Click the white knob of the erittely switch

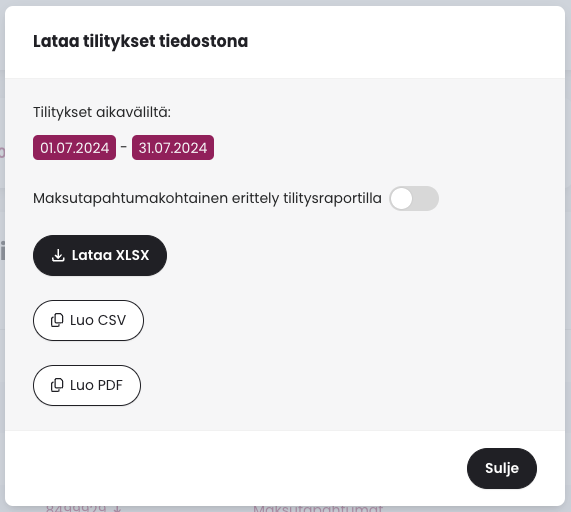click(401, 198)
